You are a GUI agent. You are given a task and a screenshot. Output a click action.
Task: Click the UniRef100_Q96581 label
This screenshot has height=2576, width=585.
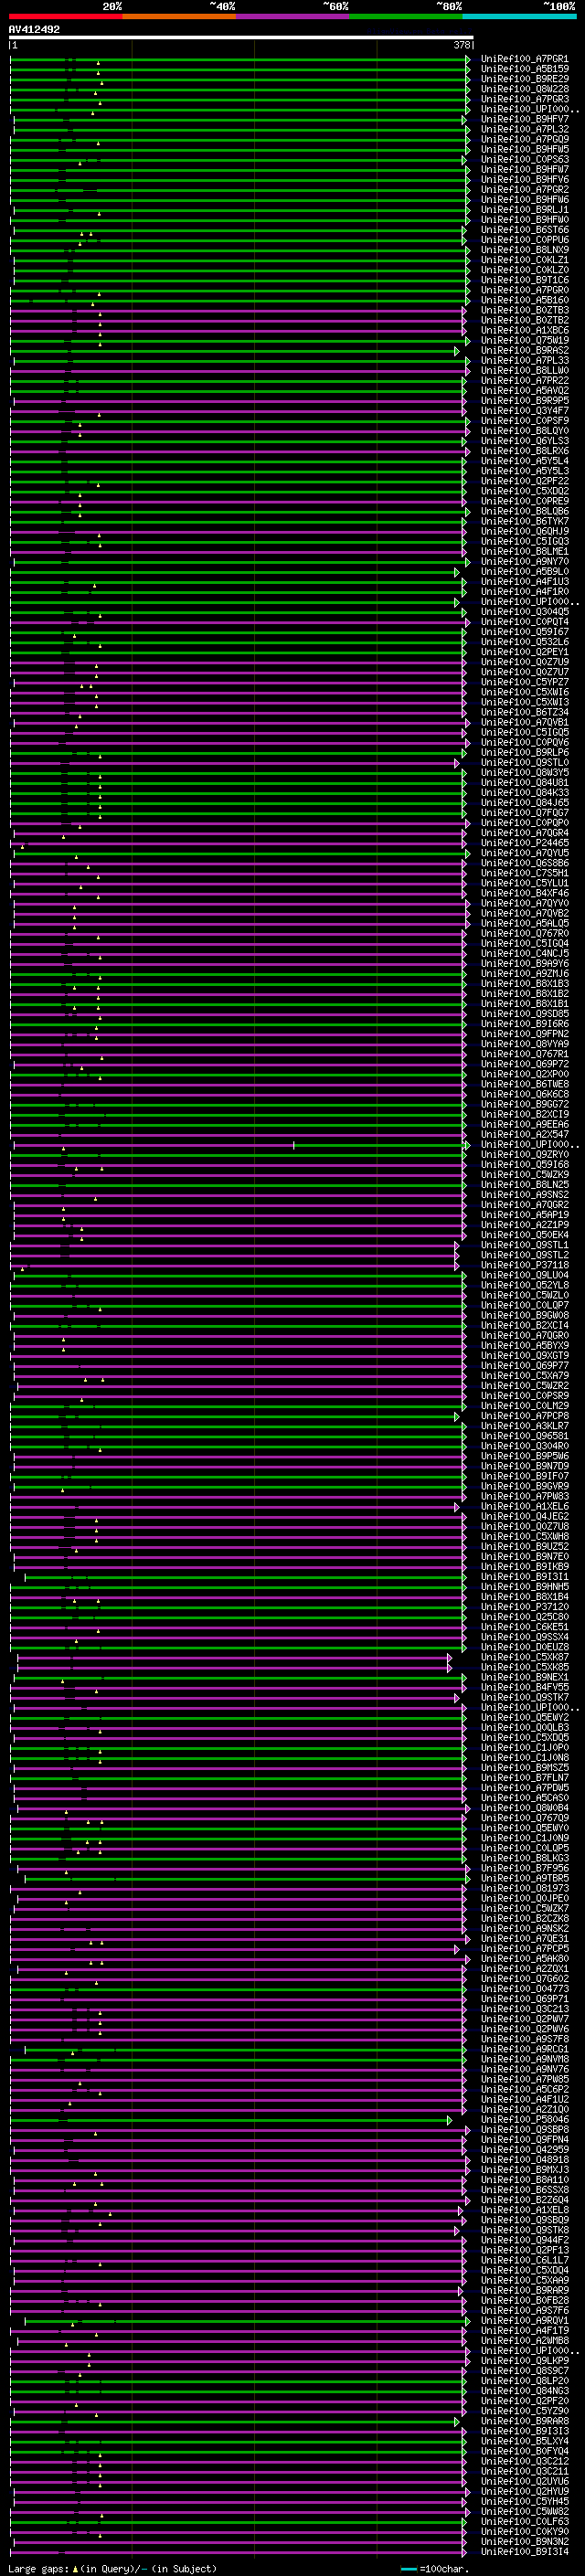524,1436
